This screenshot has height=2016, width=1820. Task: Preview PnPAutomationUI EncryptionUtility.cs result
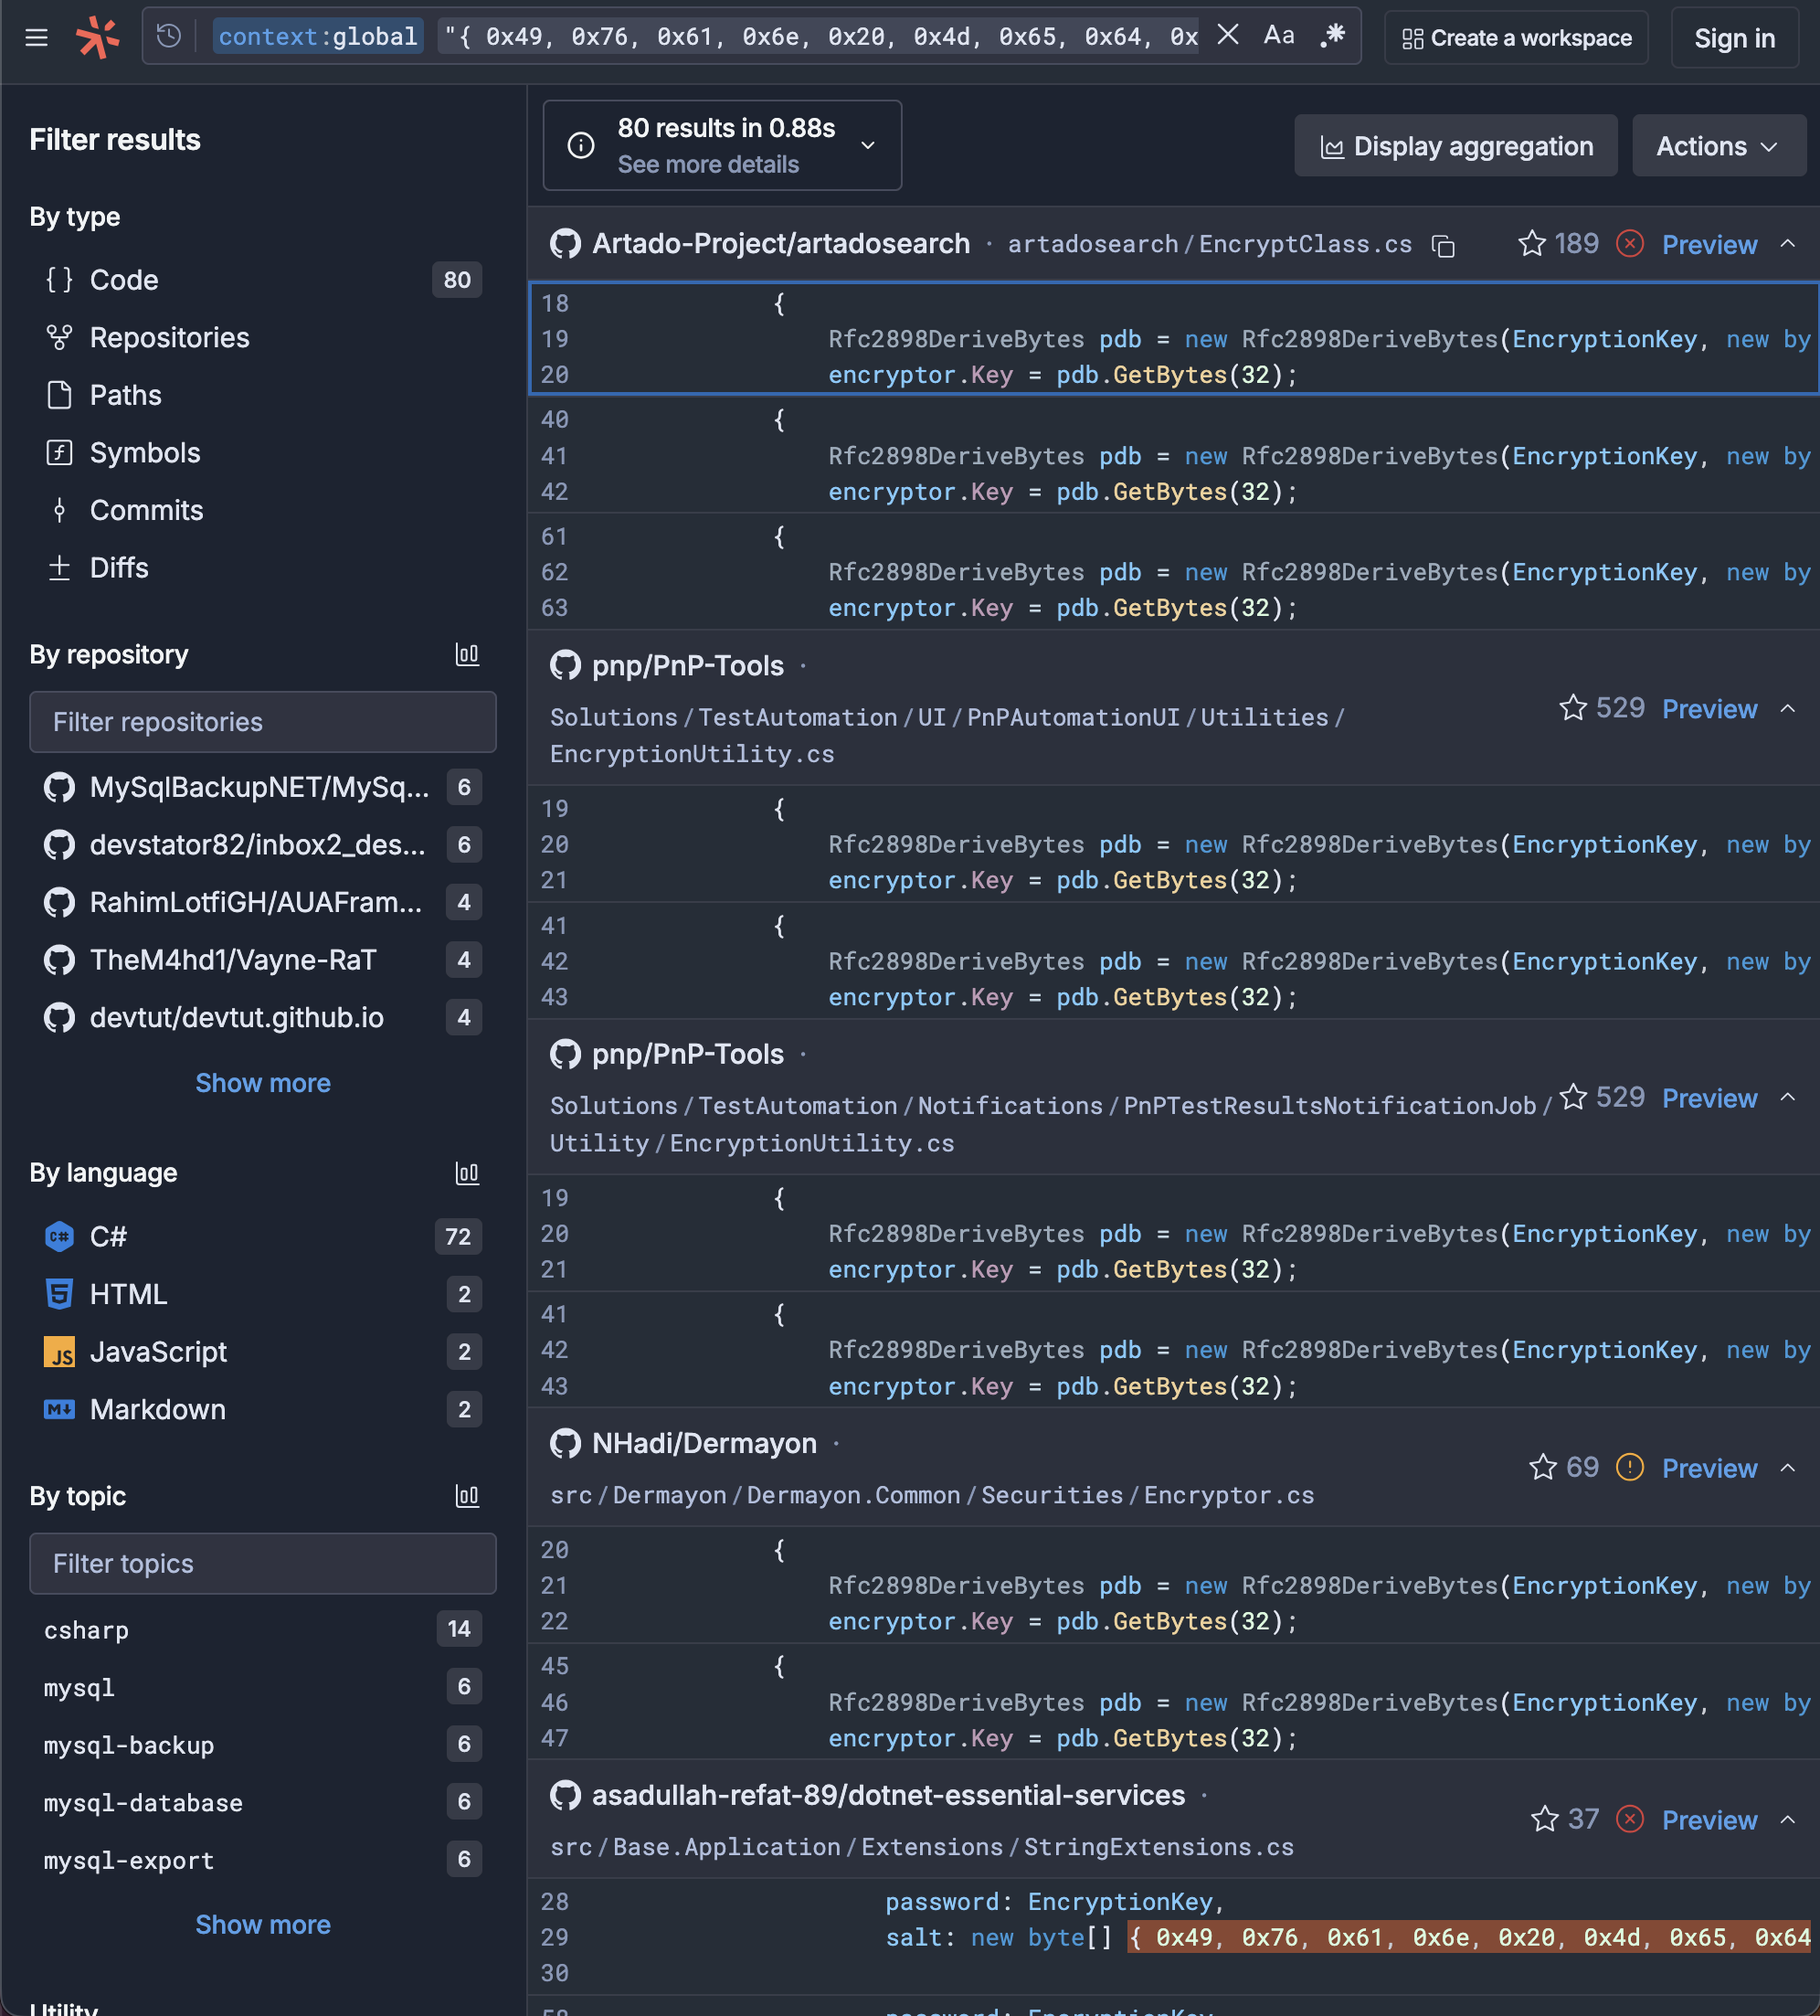pyautogui.click(x=1709, y=709)
